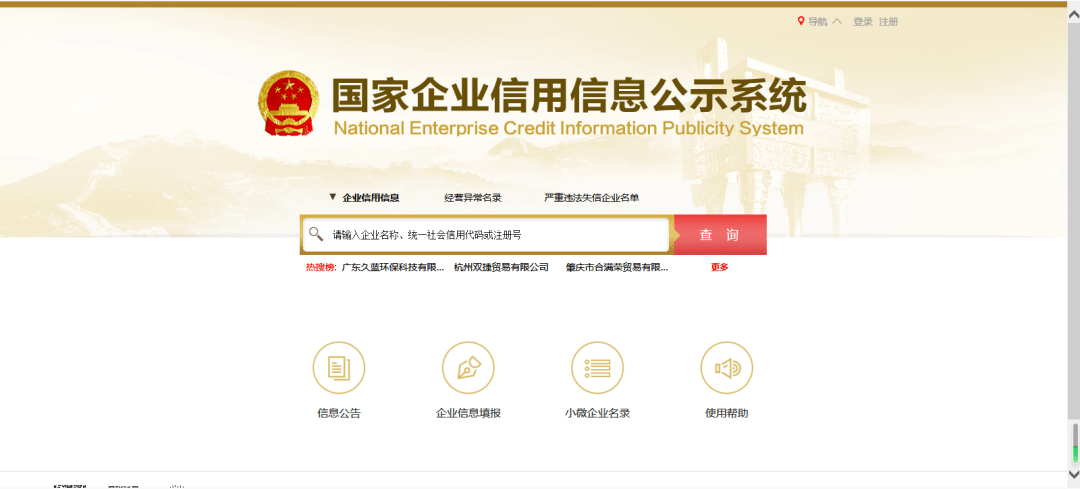The width and height of the screenshot is (1080, 489).
Task: Open the 登录 link
Action: click(863, 21)
